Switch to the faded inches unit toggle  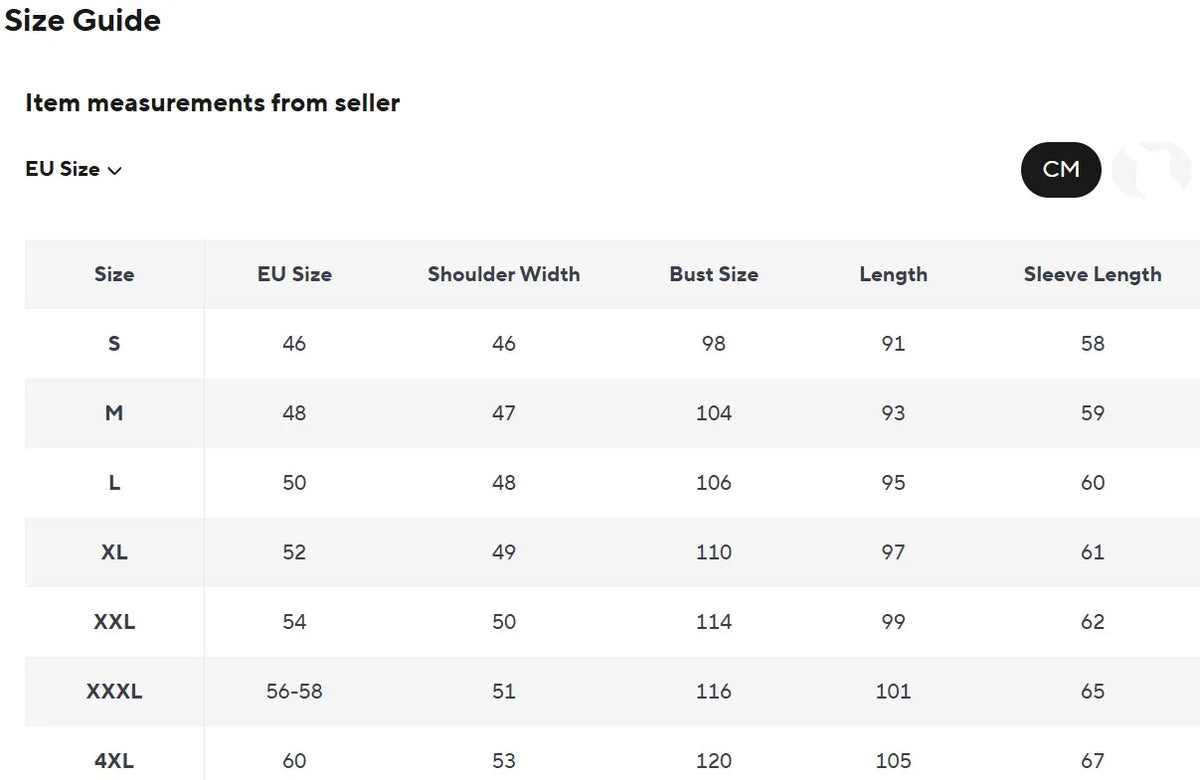point(1152,170)
